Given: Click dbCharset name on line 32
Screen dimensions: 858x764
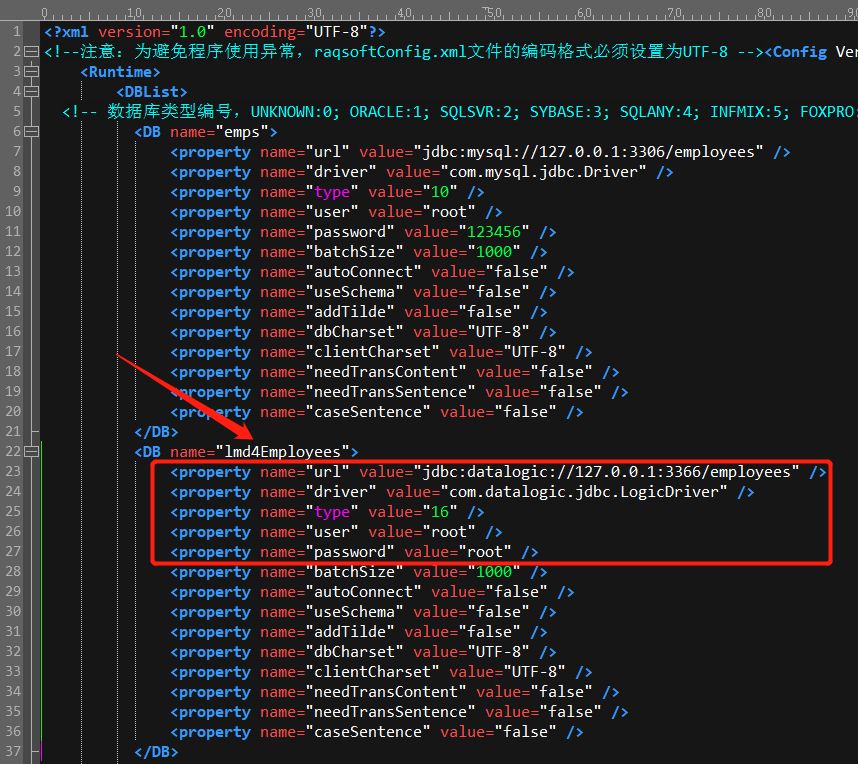Looking at the screenshot, I should pos(354,652).
